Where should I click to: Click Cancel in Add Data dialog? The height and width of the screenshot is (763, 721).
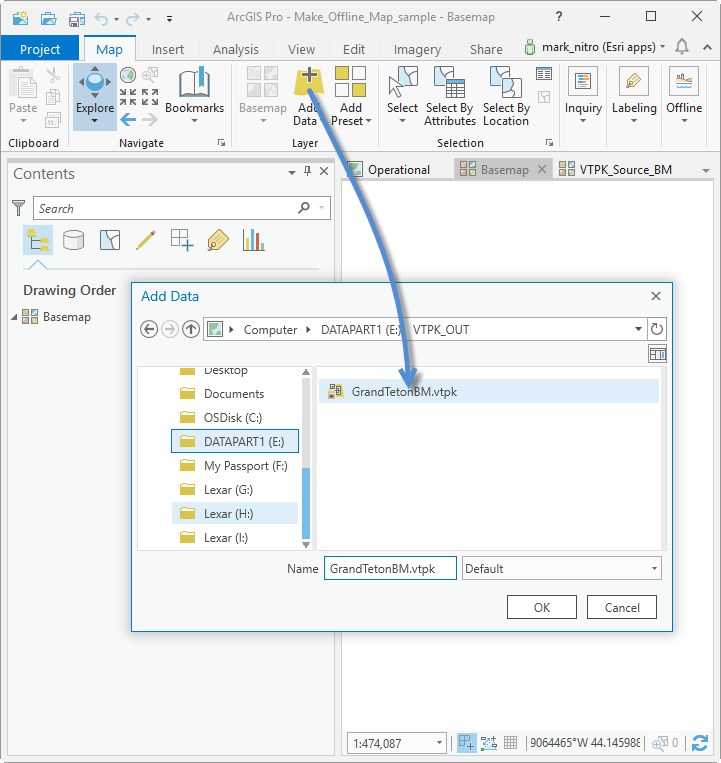pos(622,607)
